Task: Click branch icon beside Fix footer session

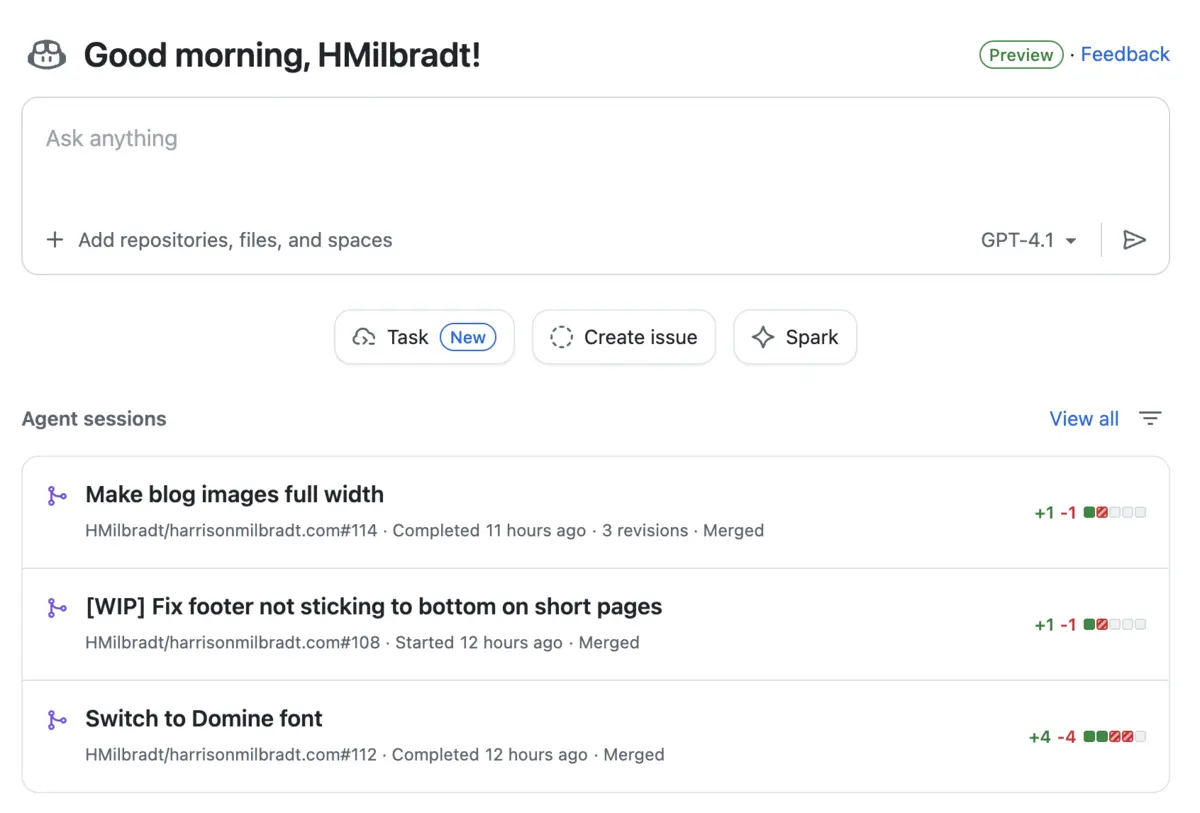Action: pyautogui.click(x=57, y=608)
